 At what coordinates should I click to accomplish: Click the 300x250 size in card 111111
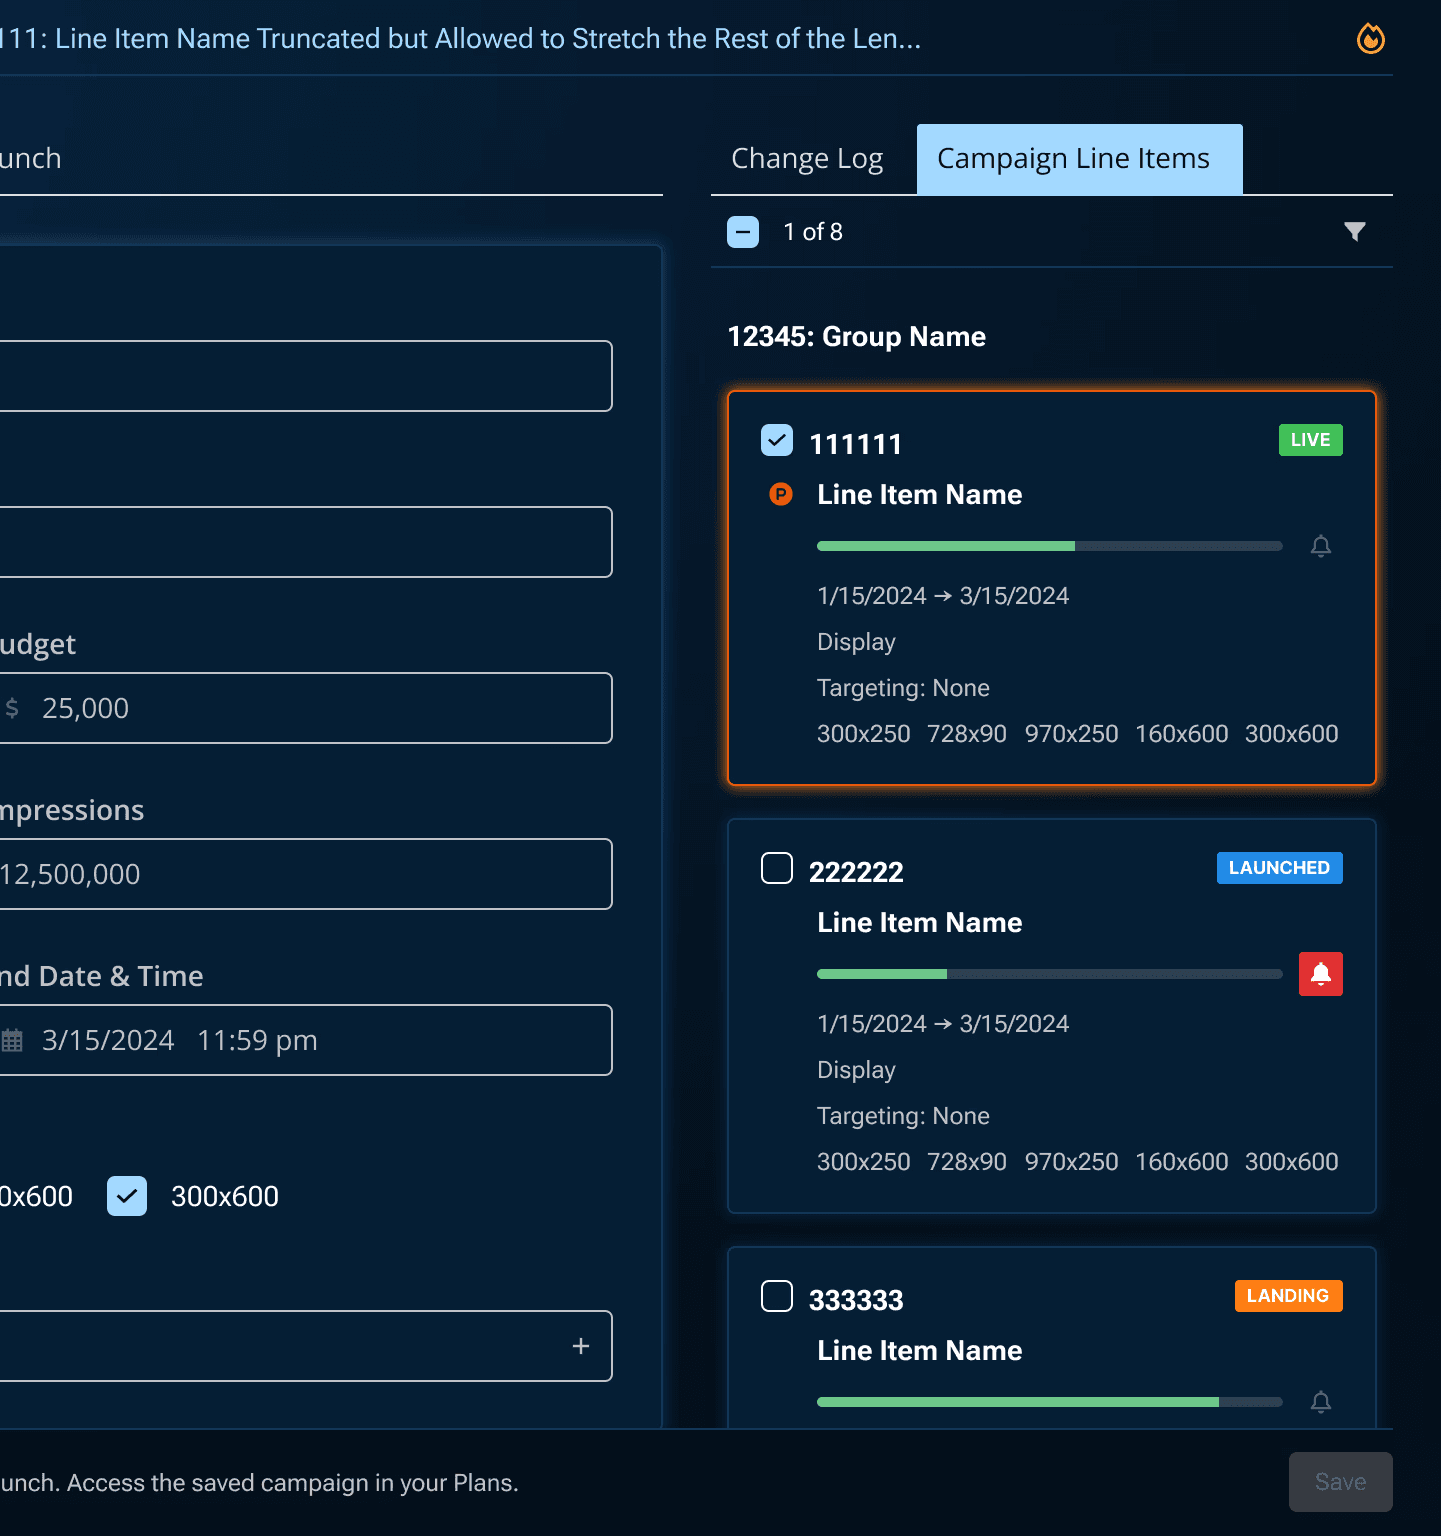point(864,734)
